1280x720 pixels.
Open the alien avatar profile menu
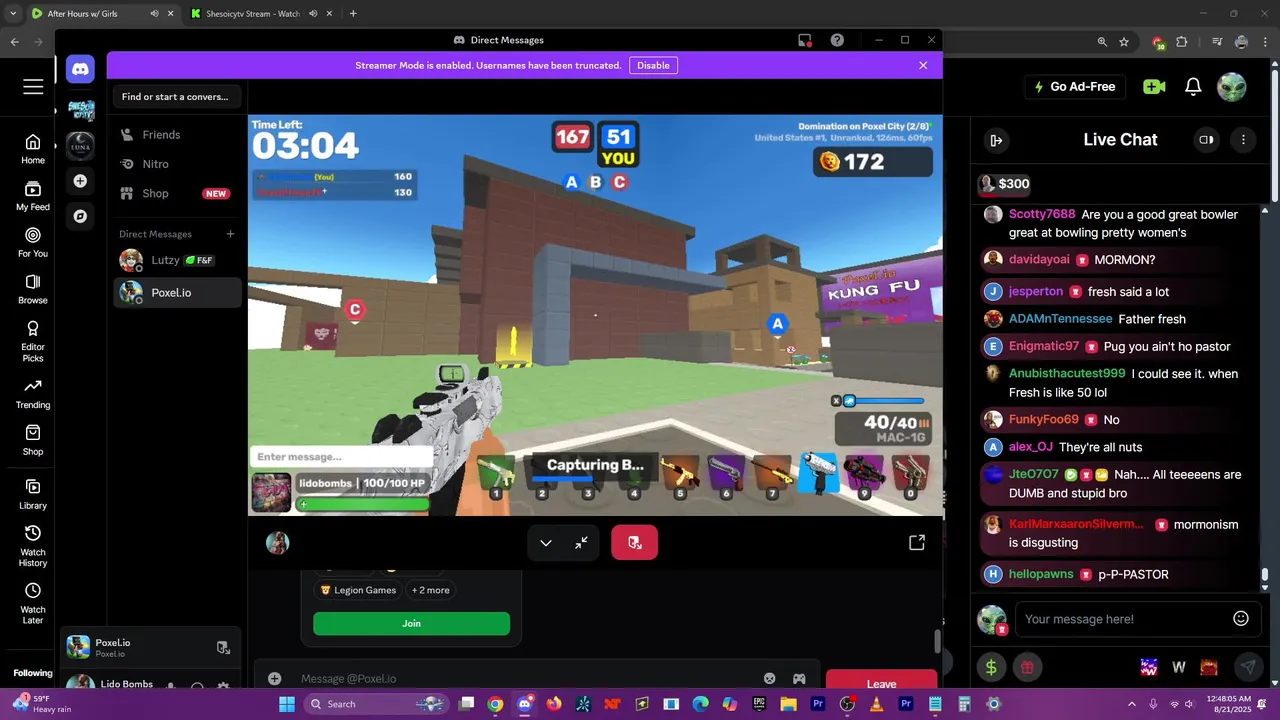(1231, 87)
